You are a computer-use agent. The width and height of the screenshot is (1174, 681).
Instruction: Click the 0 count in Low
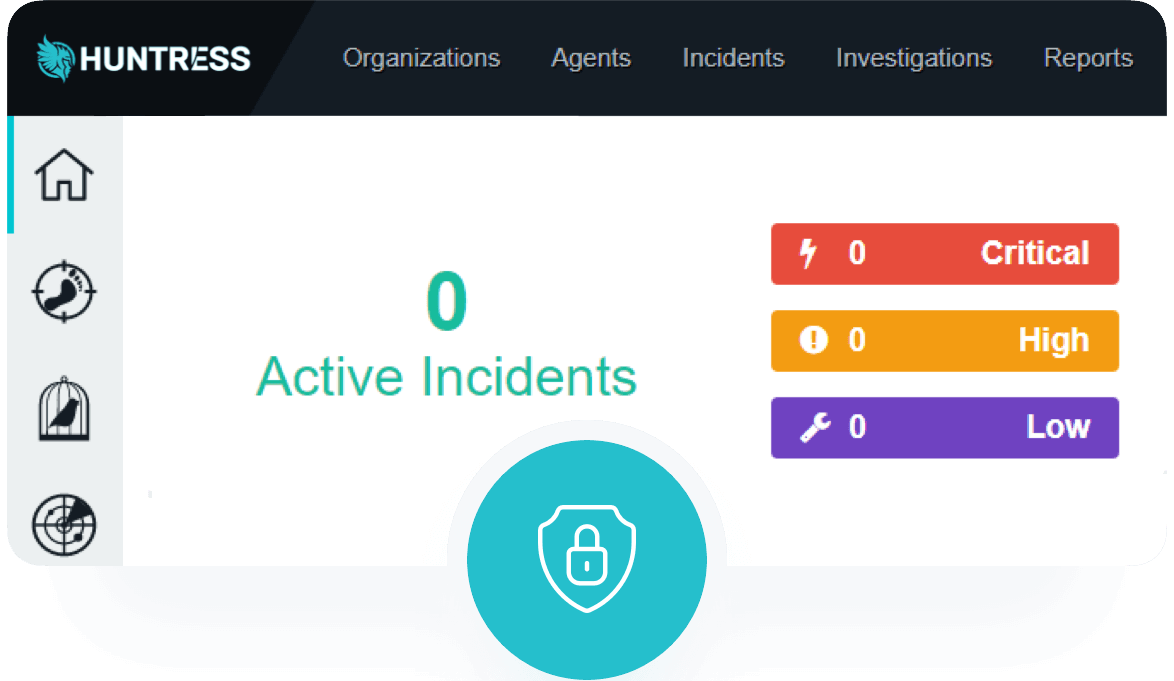coord(857,427)
